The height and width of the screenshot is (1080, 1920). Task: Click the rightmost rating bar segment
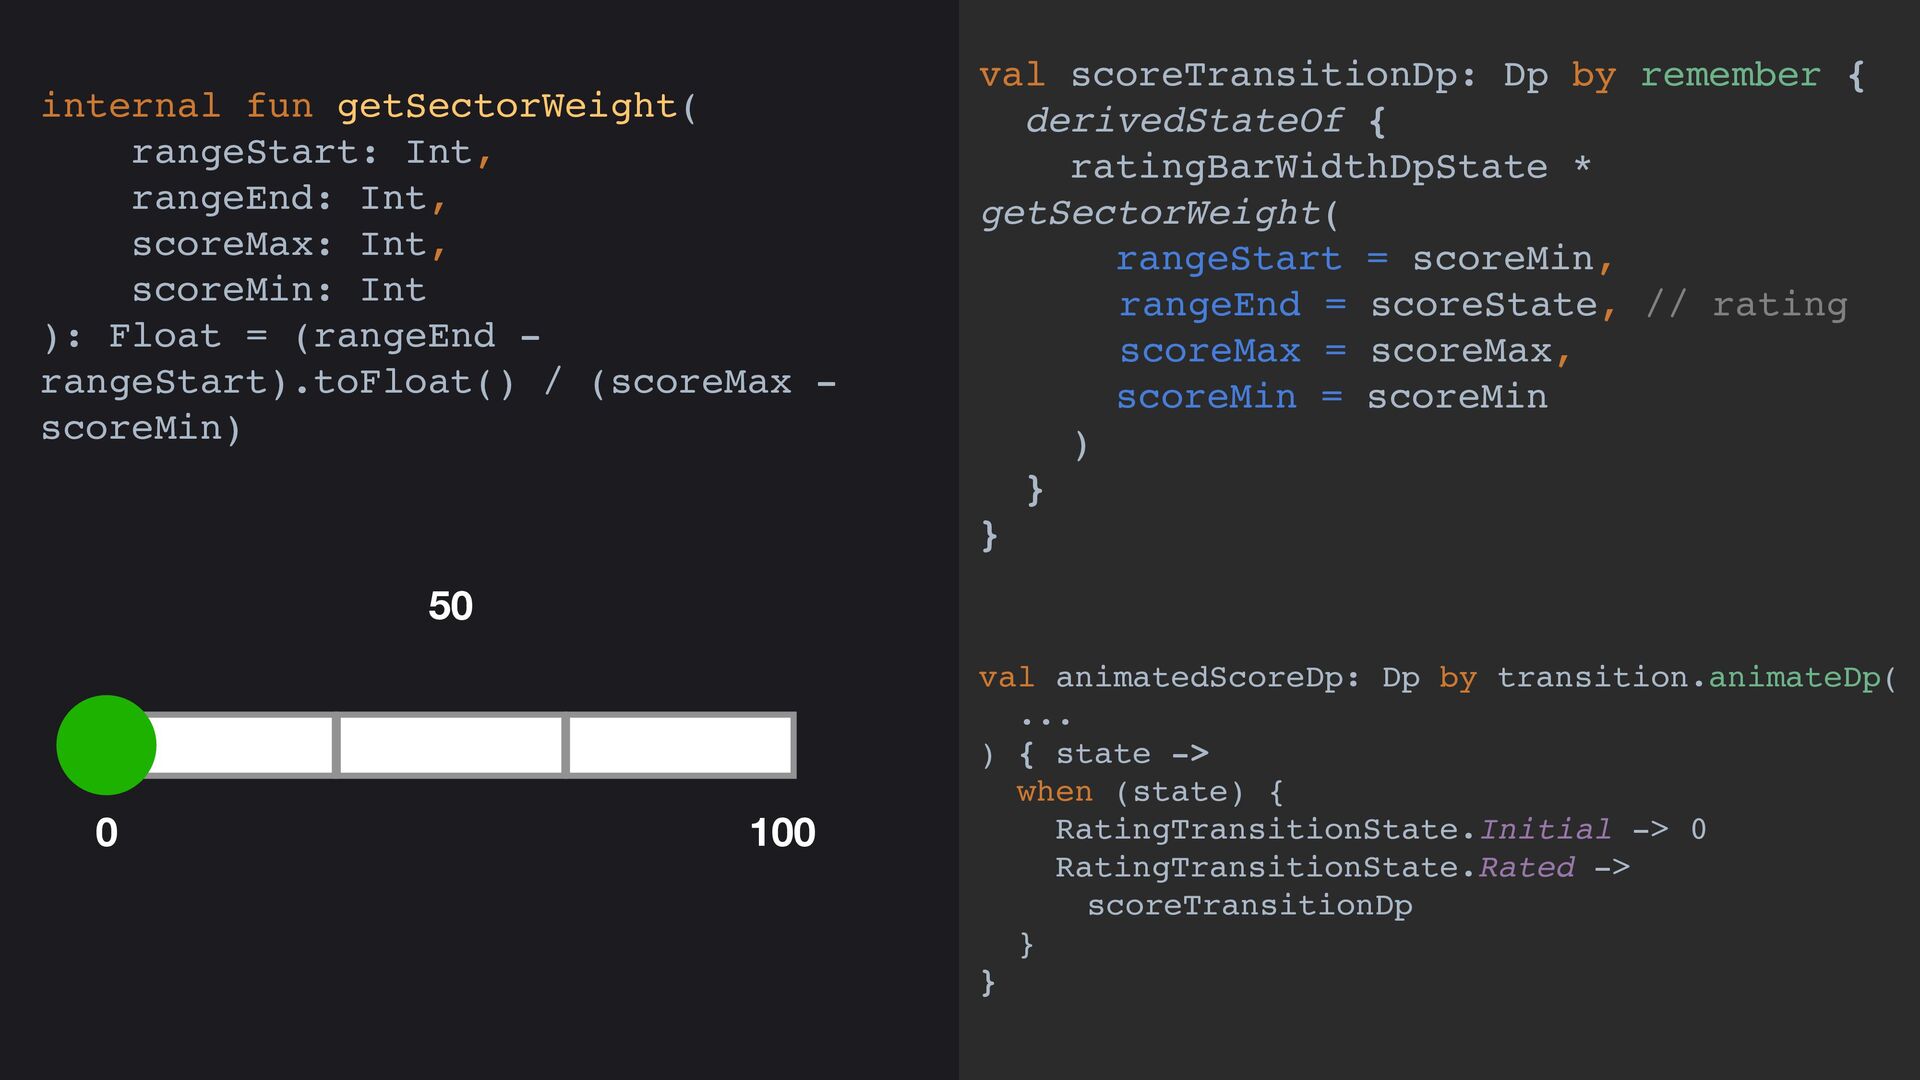click(x=680, y=745)
